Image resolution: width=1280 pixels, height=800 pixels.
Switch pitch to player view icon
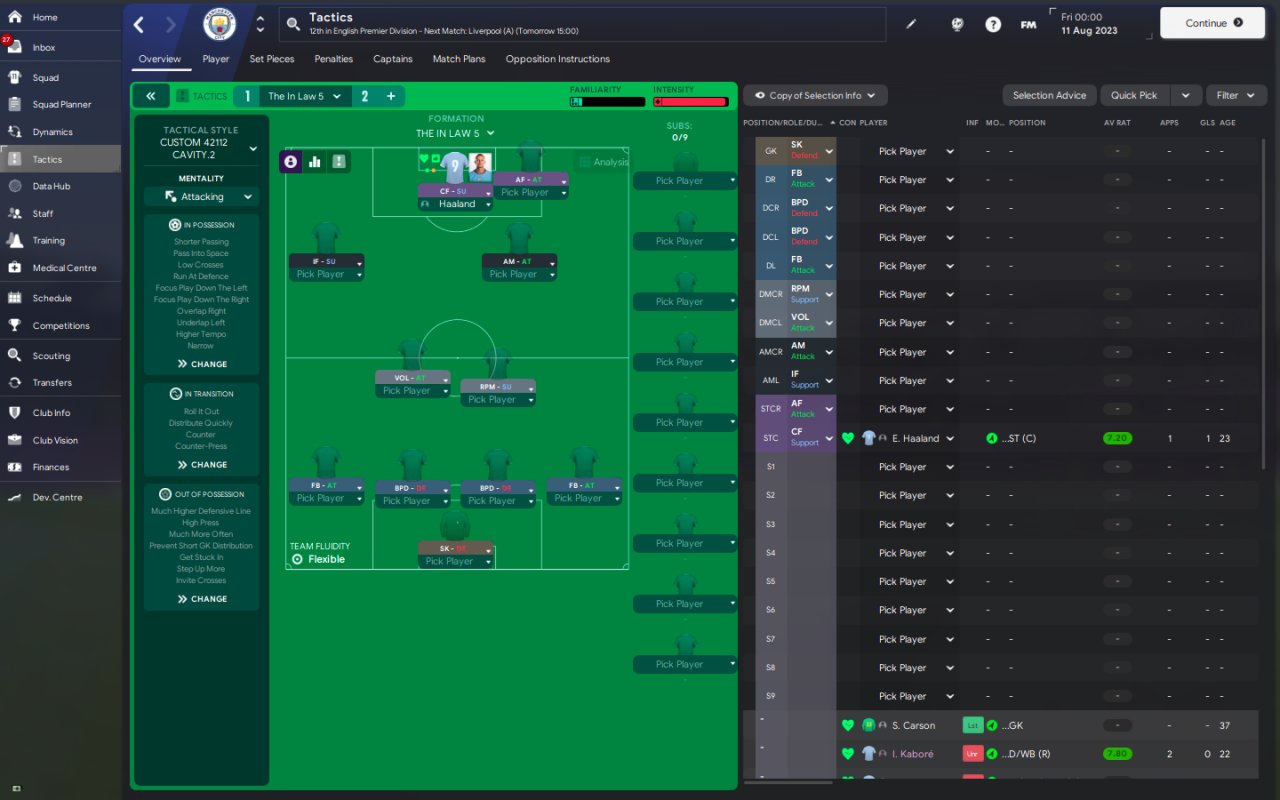291,161
